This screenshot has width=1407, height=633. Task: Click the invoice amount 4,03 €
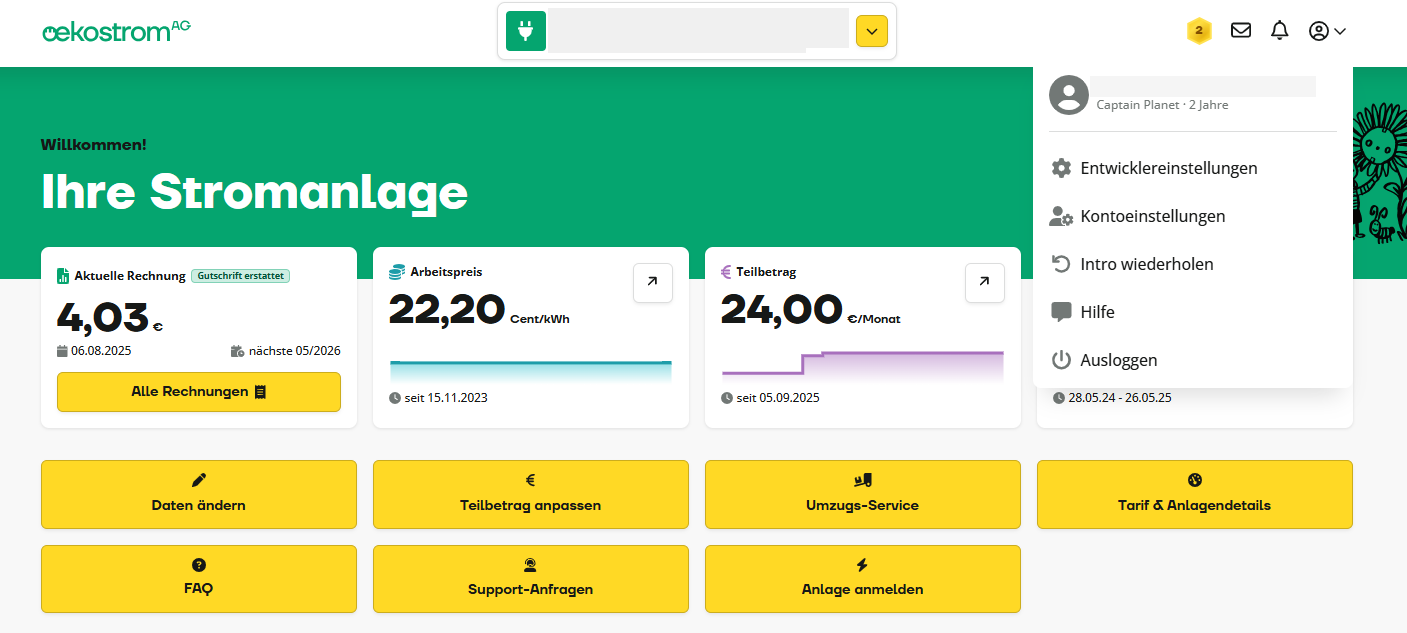(x=110, y=316)
